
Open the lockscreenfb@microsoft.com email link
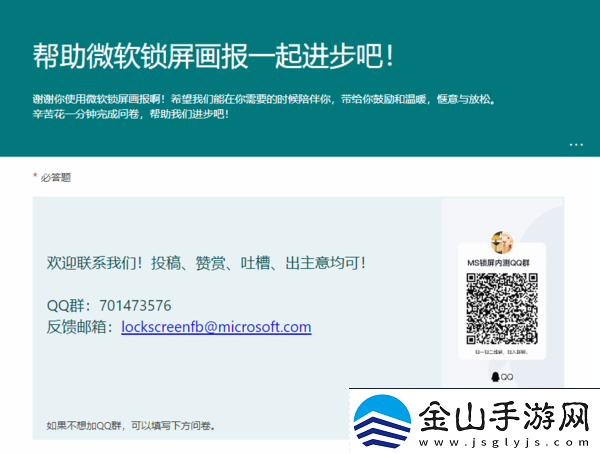[x=216, y=327]
